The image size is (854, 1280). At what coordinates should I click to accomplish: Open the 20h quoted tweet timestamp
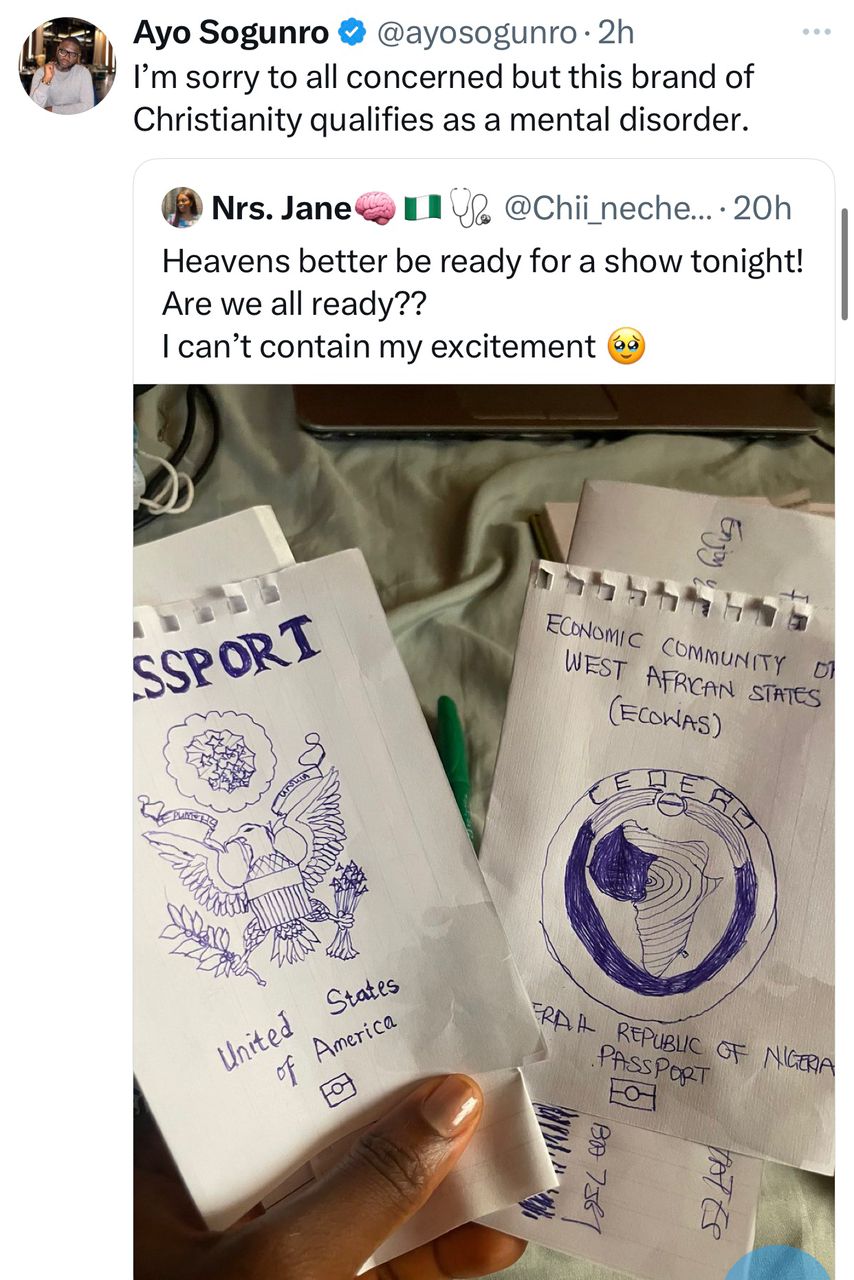click(x=762, y=209)
